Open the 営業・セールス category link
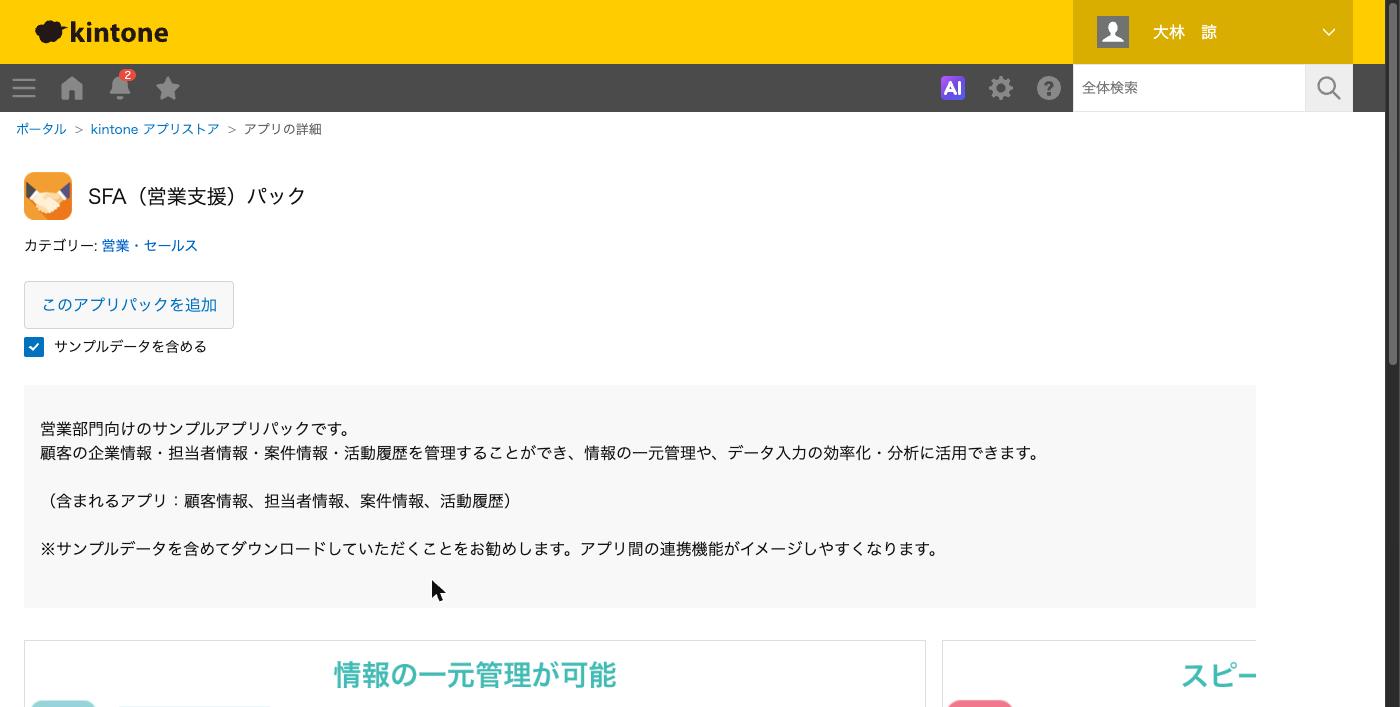1400x707 pixels. tap(150, 245)
